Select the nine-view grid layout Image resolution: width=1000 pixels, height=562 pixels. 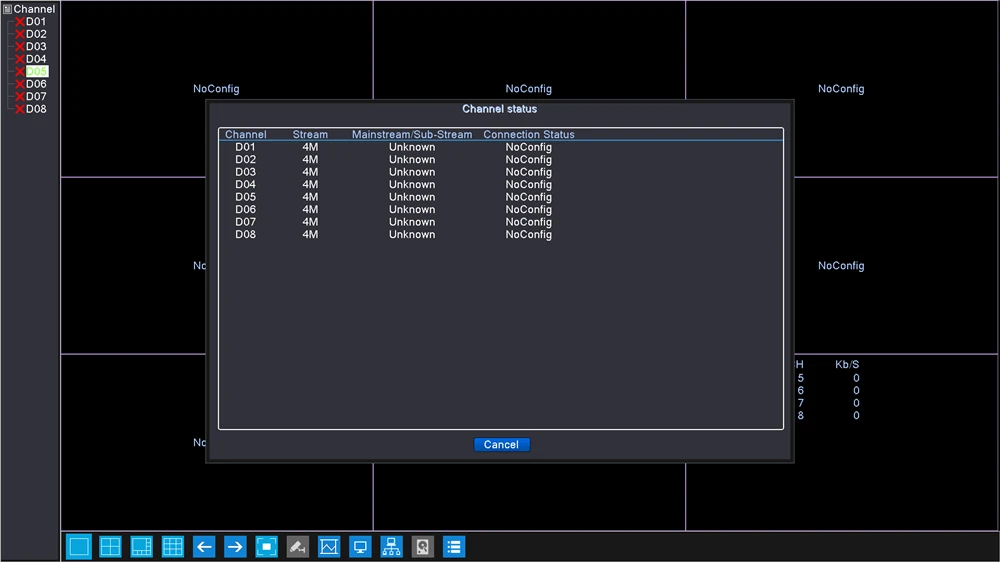pyautogui.click(x=173, y=547)
